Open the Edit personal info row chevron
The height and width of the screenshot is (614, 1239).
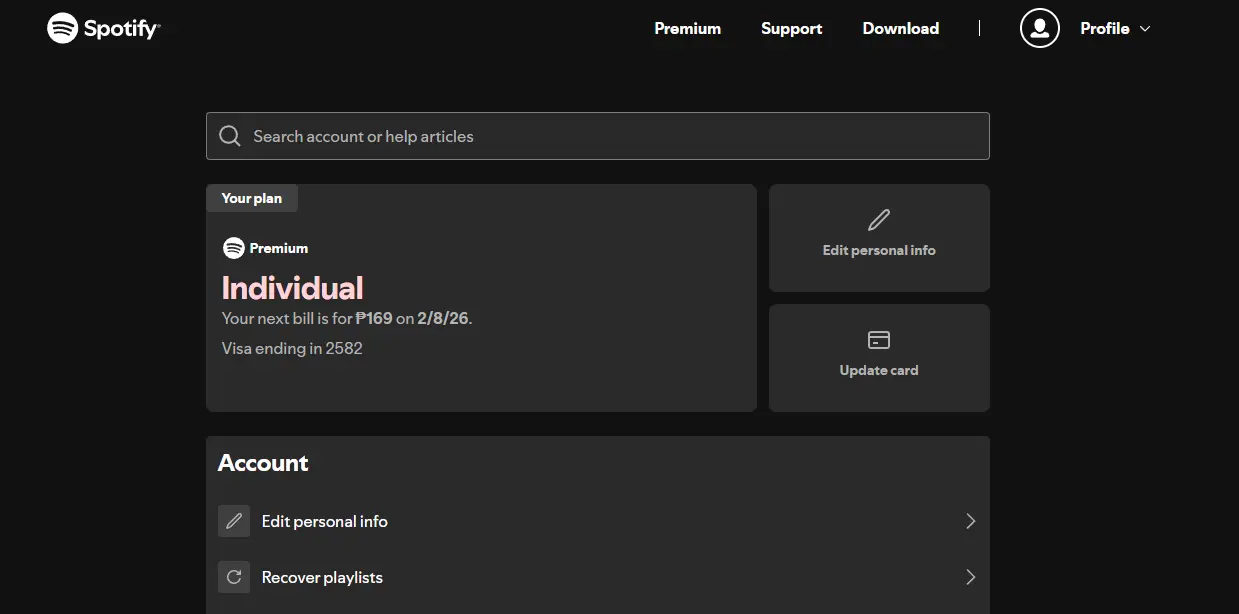970,521
